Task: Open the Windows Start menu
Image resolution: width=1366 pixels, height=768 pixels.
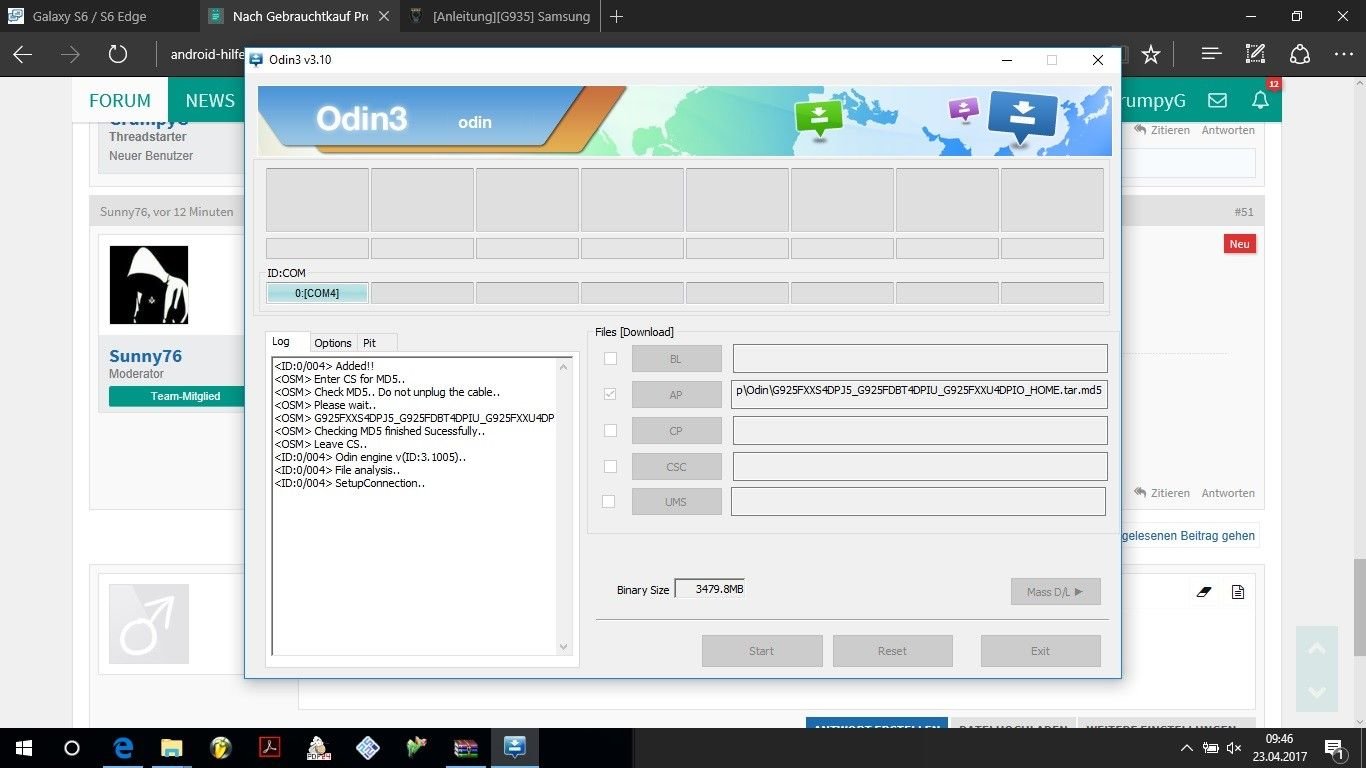Action: (x=24, y=748)
